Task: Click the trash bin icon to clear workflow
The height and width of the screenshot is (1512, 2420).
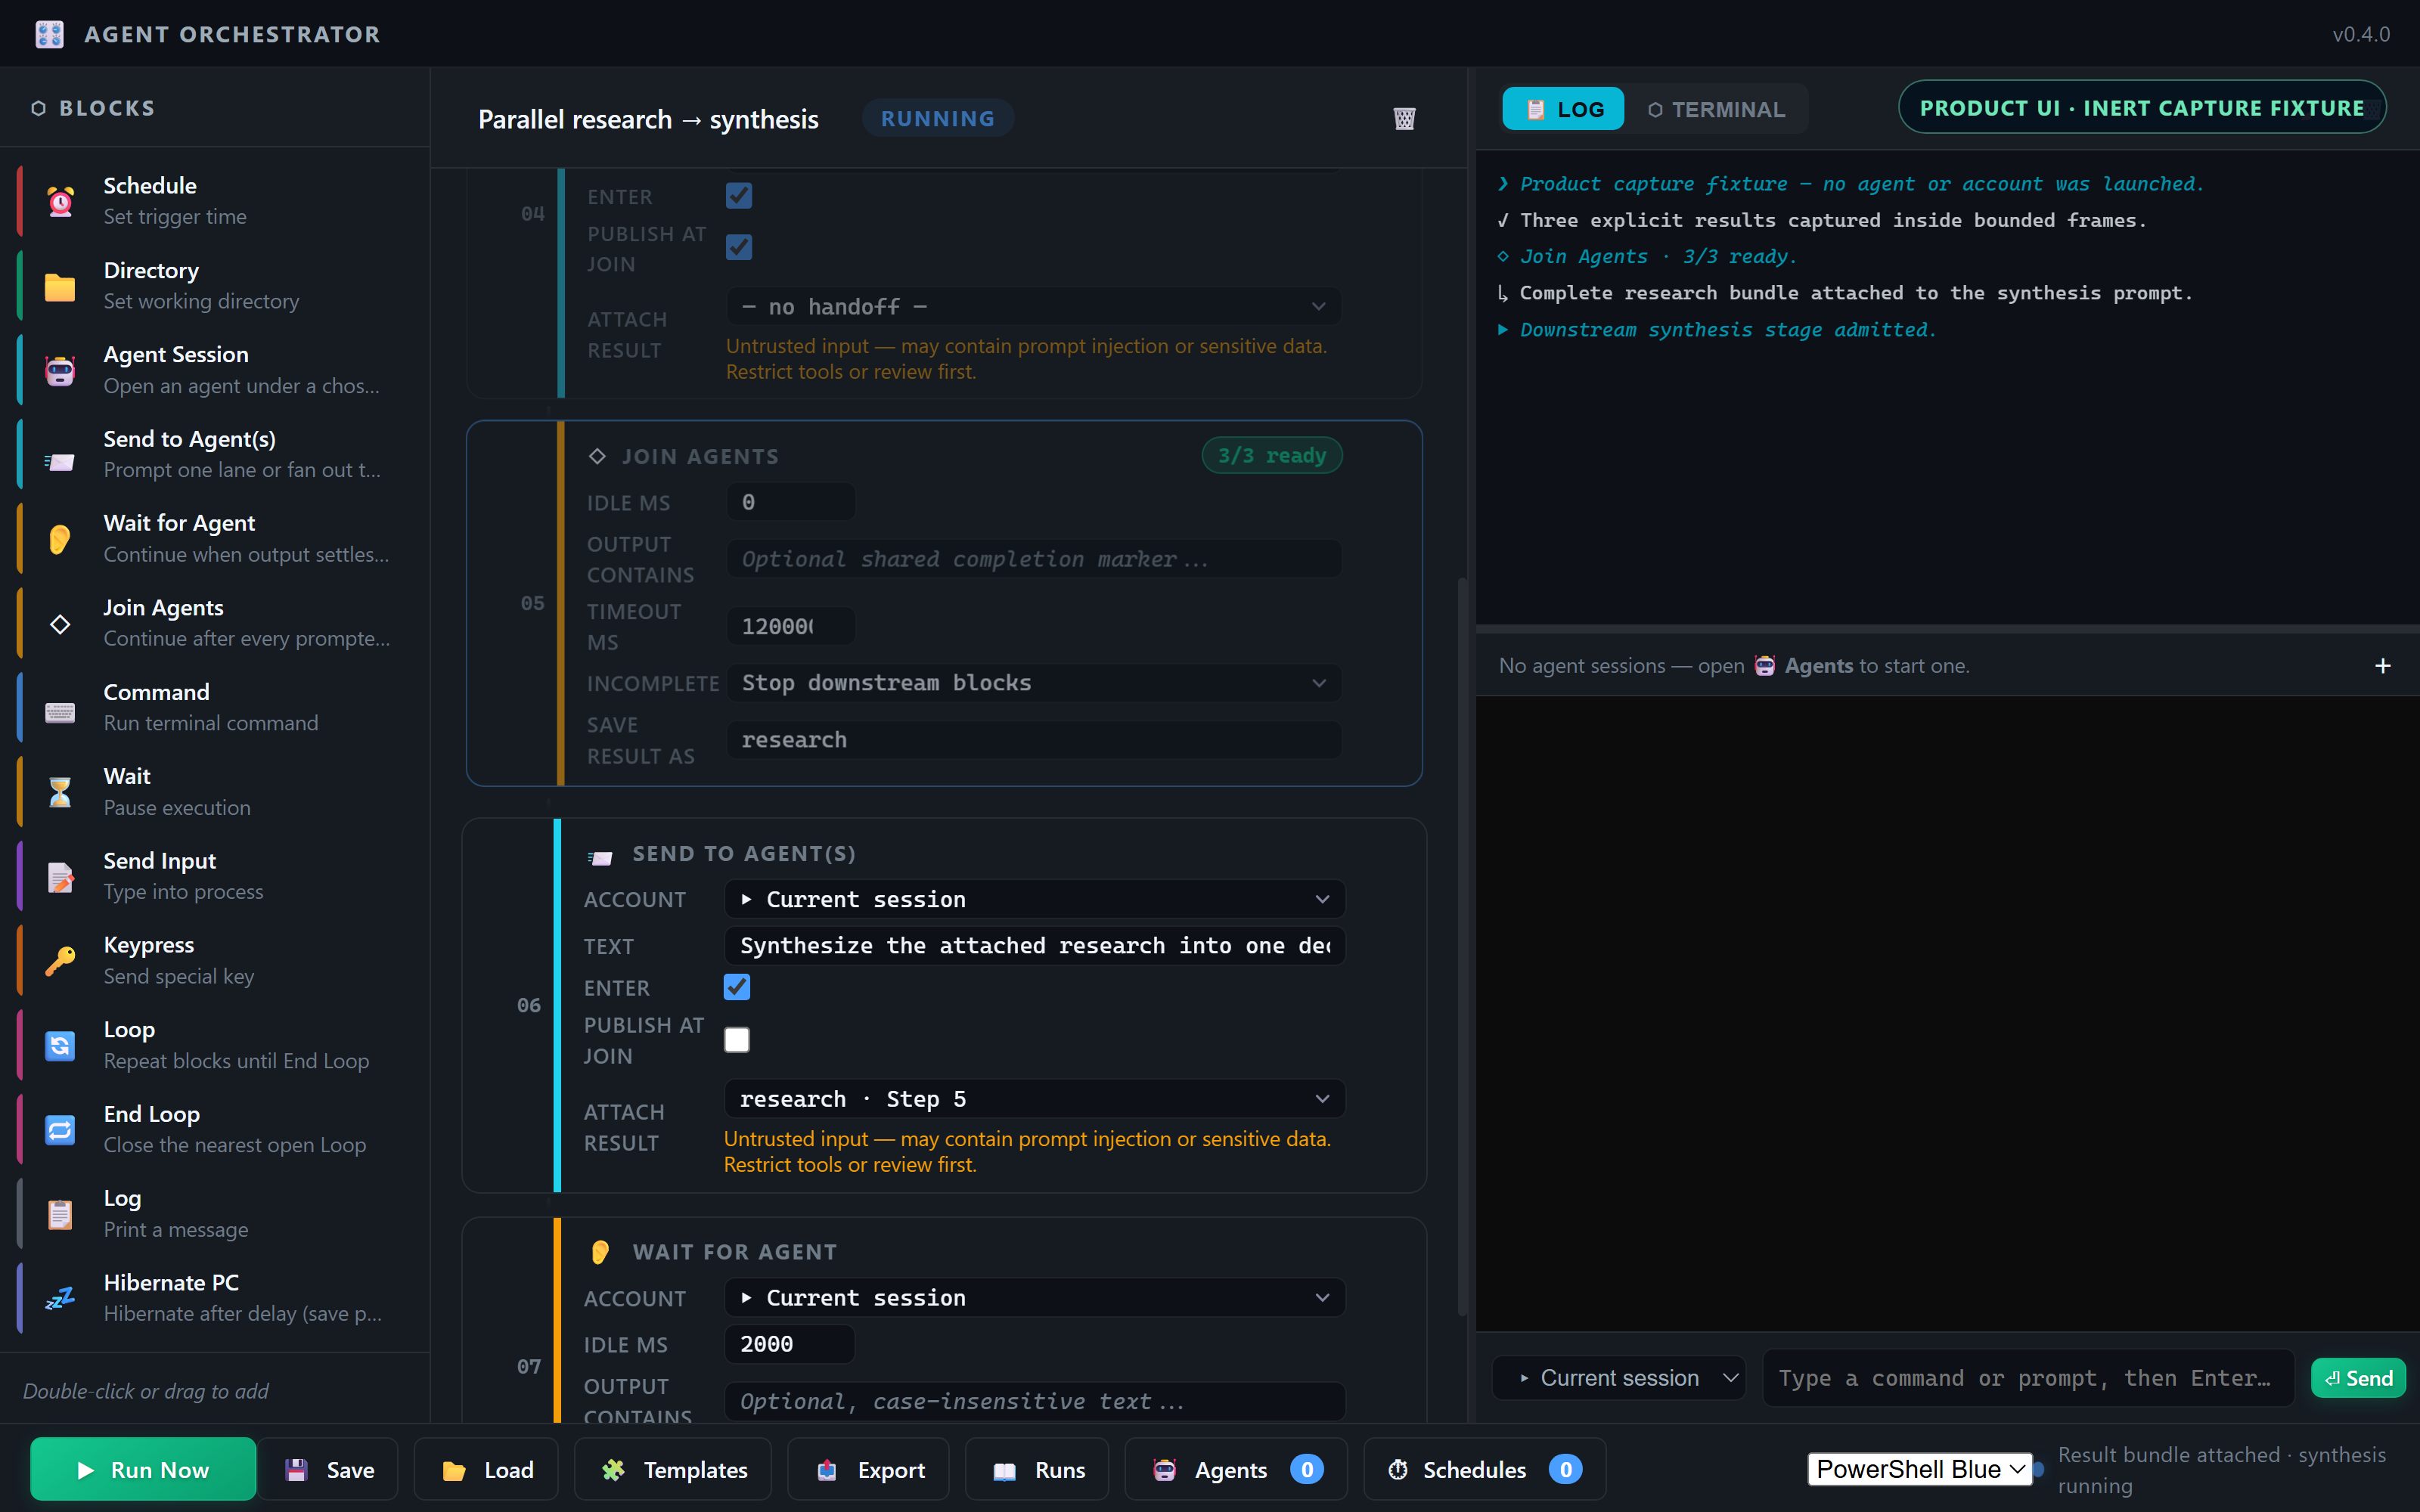Action: click(1404, 119)
